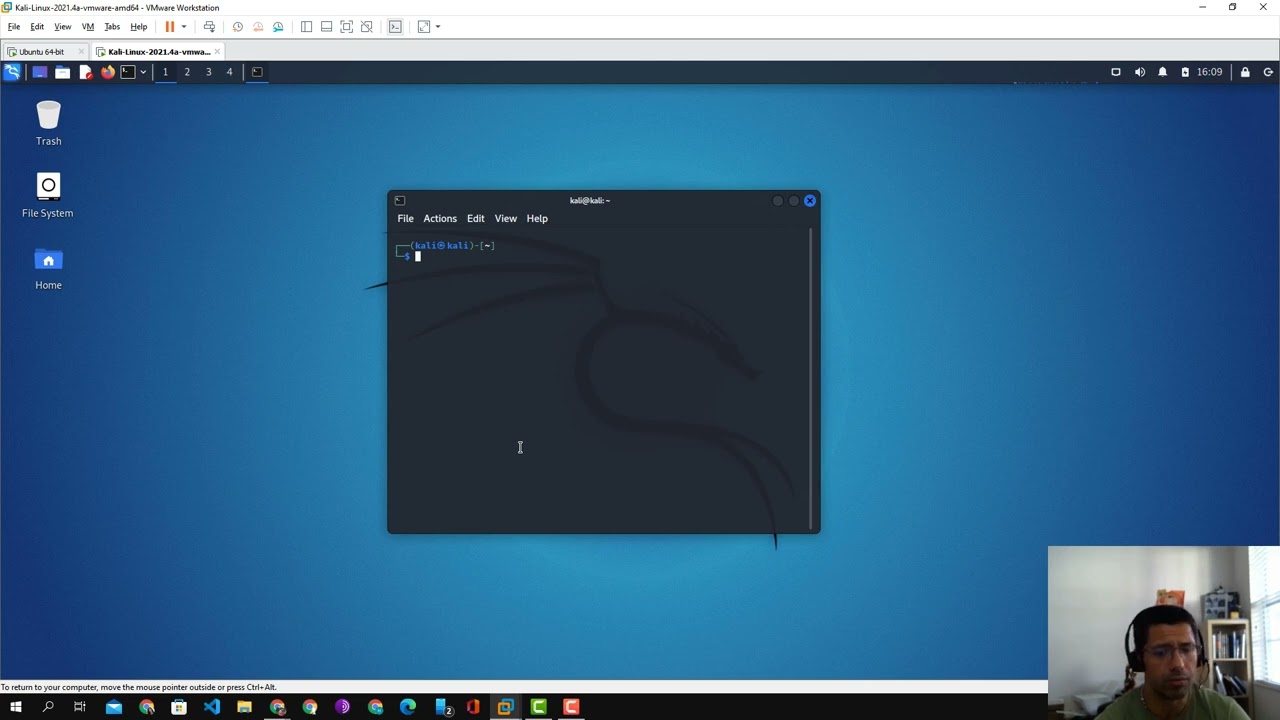Switch to workspace 2

[187, 72]
